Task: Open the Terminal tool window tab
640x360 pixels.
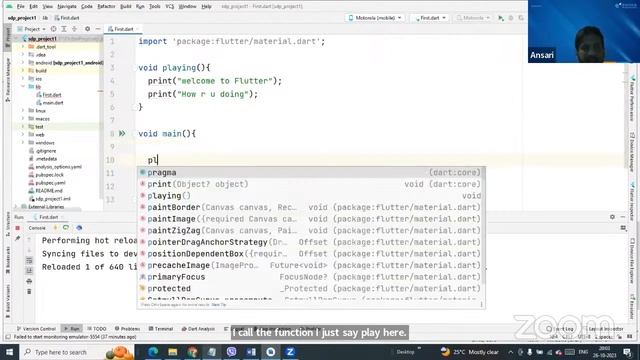Action: point(161,329)
